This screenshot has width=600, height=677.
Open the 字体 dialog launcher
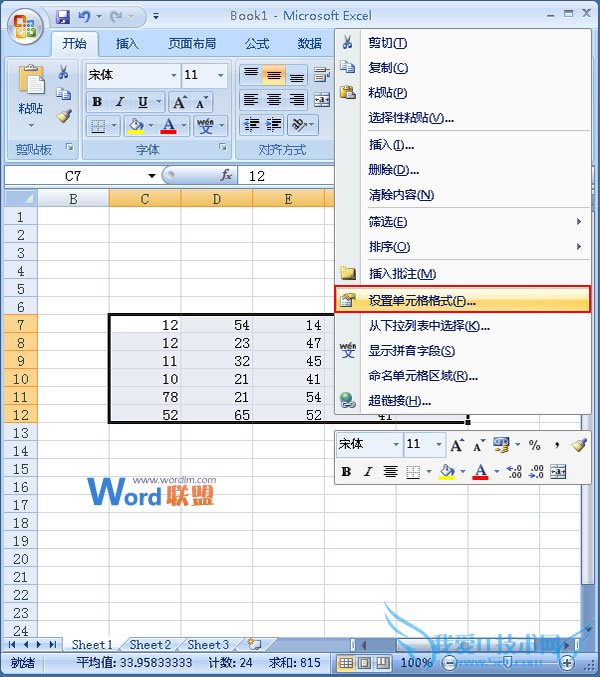tap(223, 148)
